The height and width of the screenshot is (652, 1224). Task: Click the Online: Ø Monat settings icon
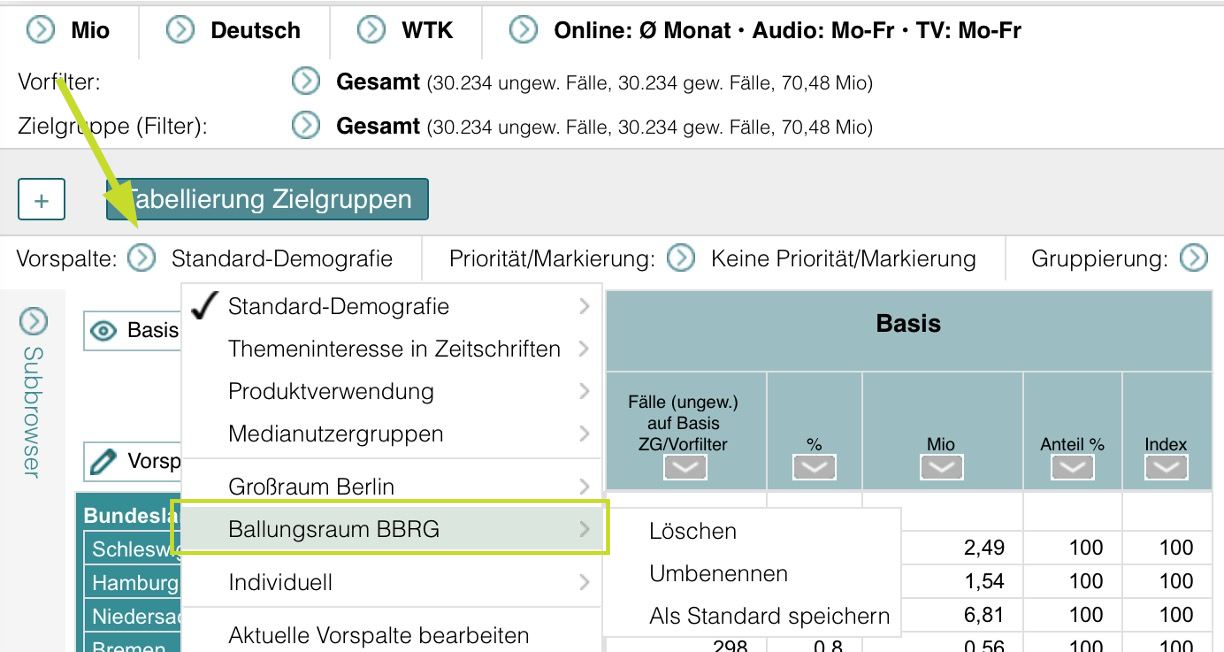(521, 30)
